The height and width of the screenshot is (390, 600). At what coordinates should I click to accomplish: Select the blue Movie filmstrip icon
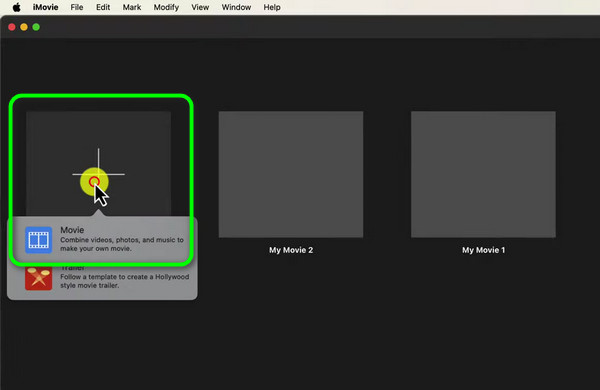pos(39,240)
